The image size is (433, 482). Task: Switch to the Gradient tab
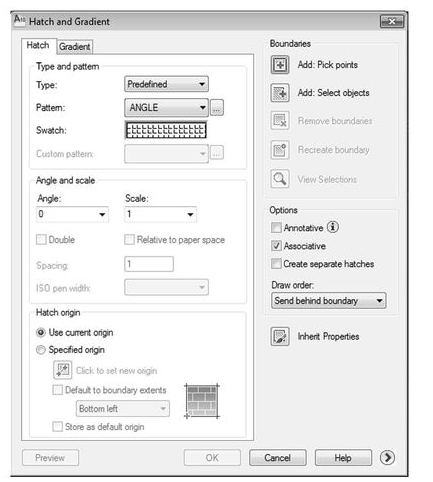[x=74, y=47]
